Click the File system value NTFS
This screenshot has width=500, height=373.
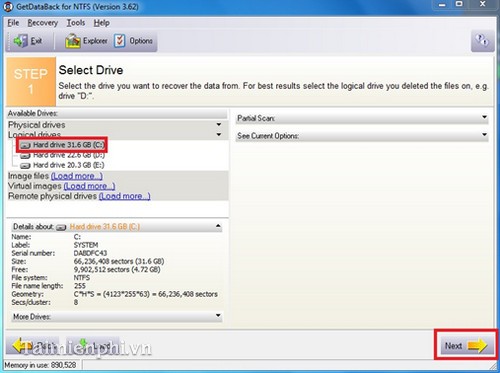point(82,278)
